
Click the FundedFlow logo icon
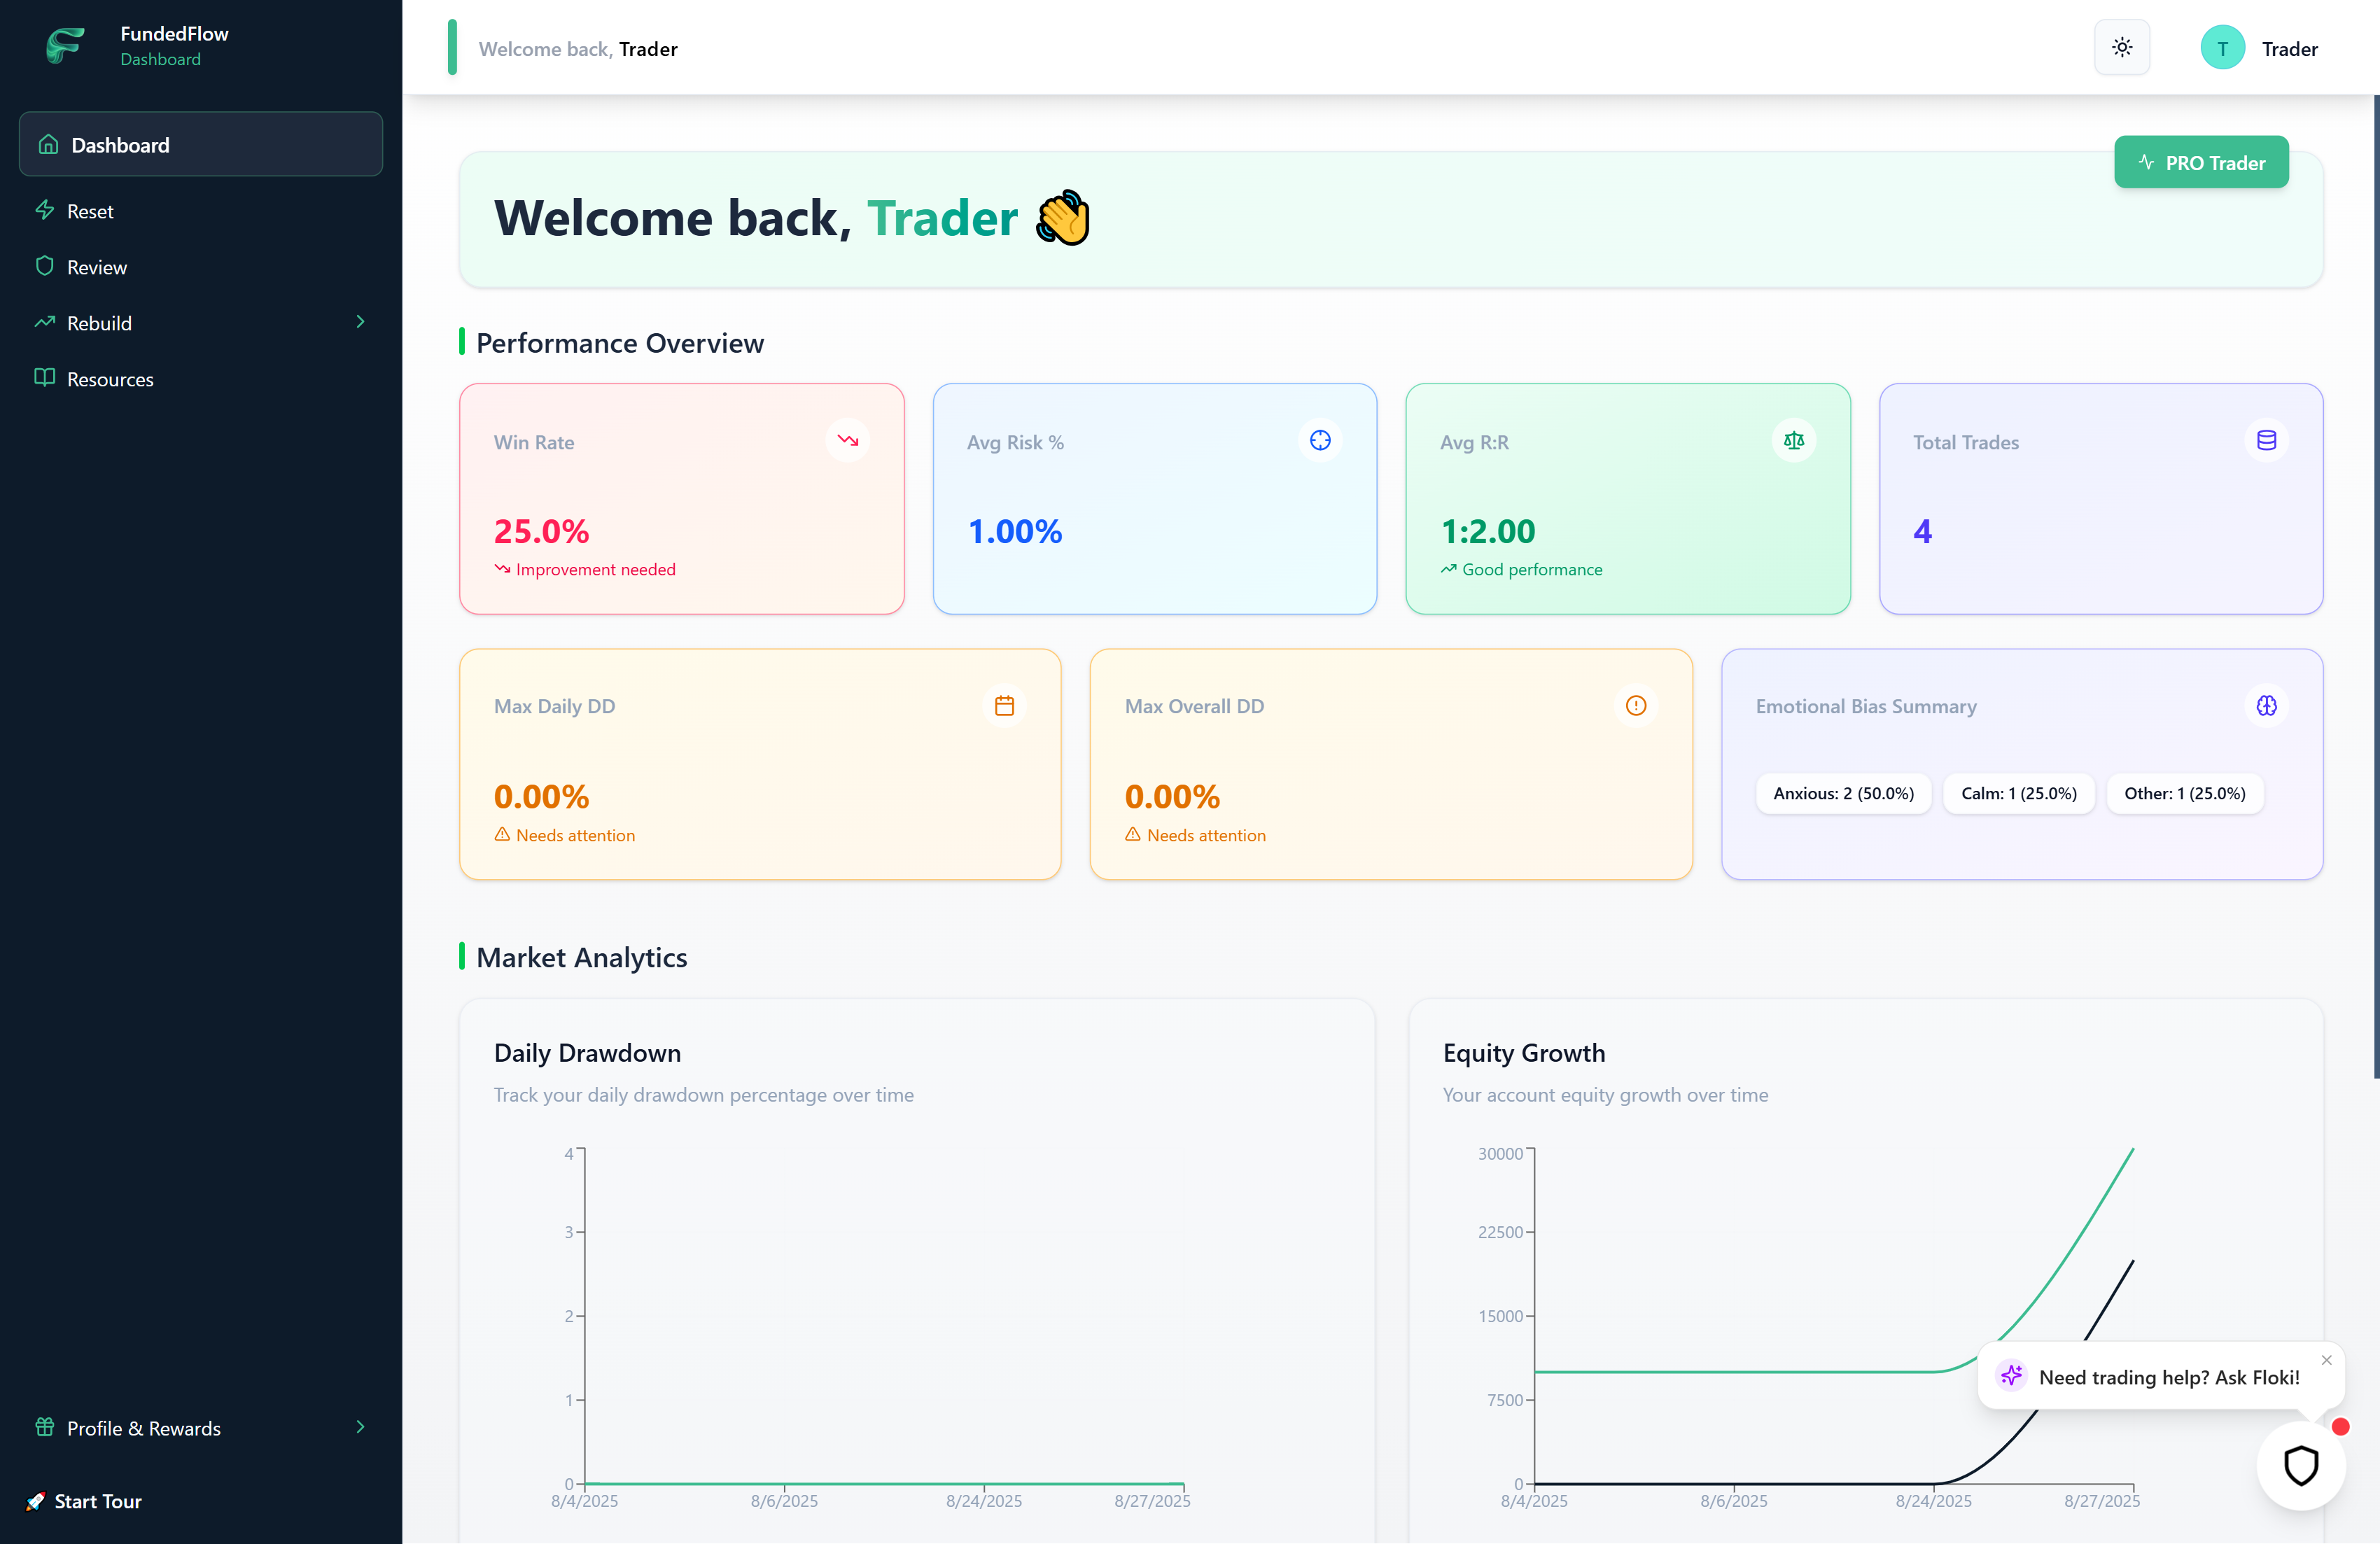tap(65, 45)
